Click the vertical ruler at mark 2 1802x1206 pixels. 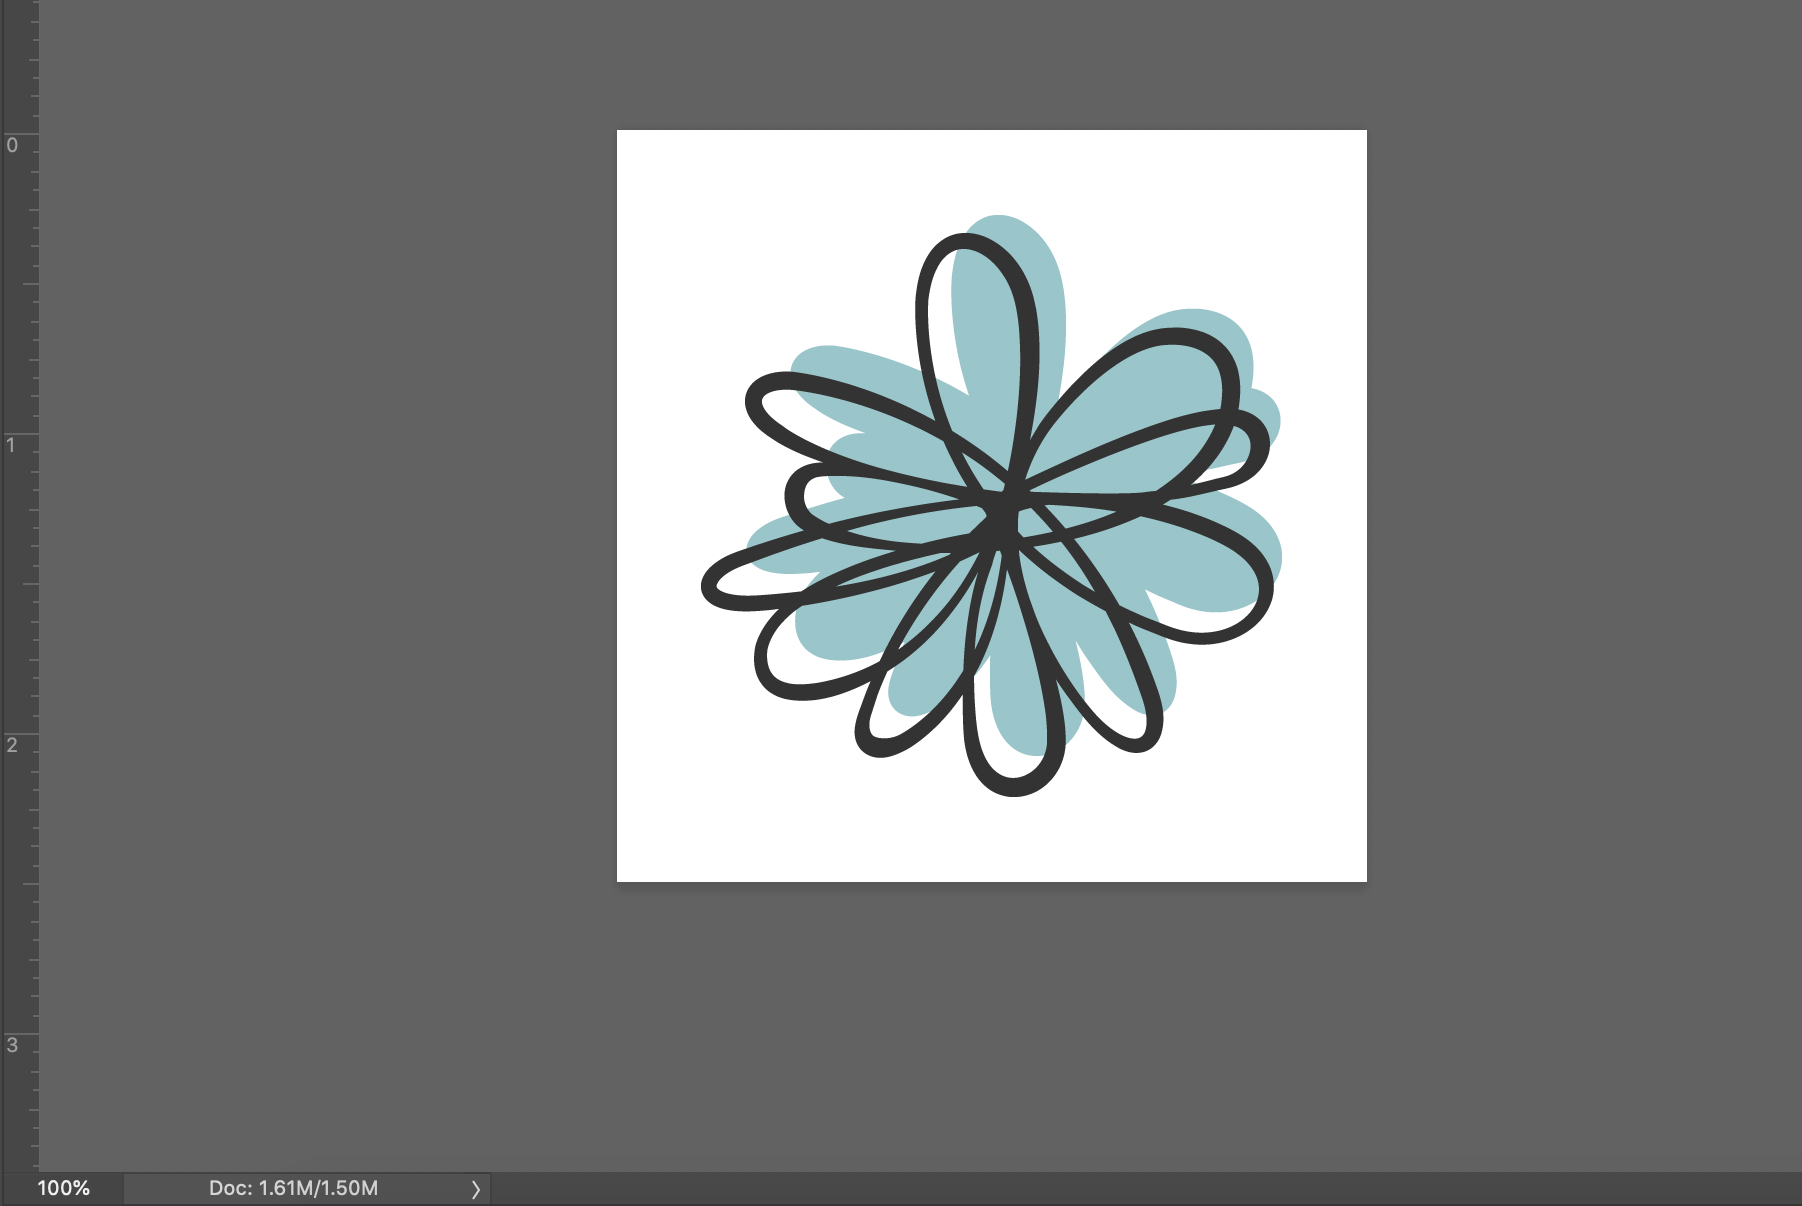tap(12, 745)
